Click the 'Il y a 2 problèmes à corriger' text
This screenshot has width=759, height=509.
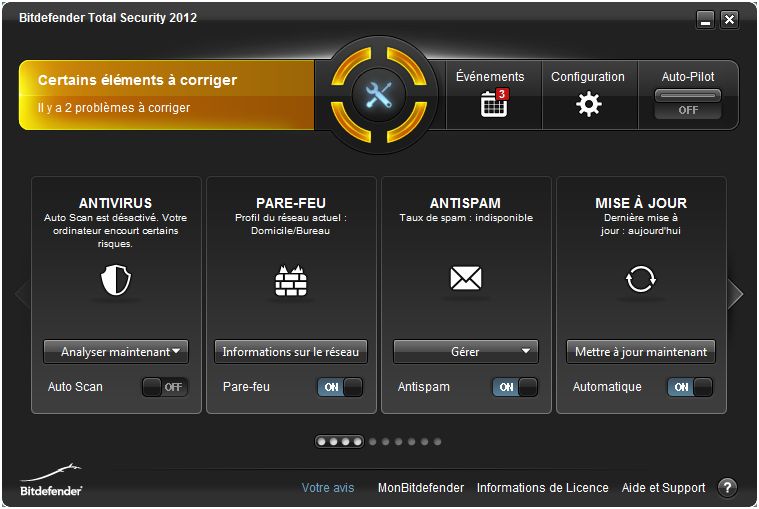pyautogui.click(x=114, y=107)
